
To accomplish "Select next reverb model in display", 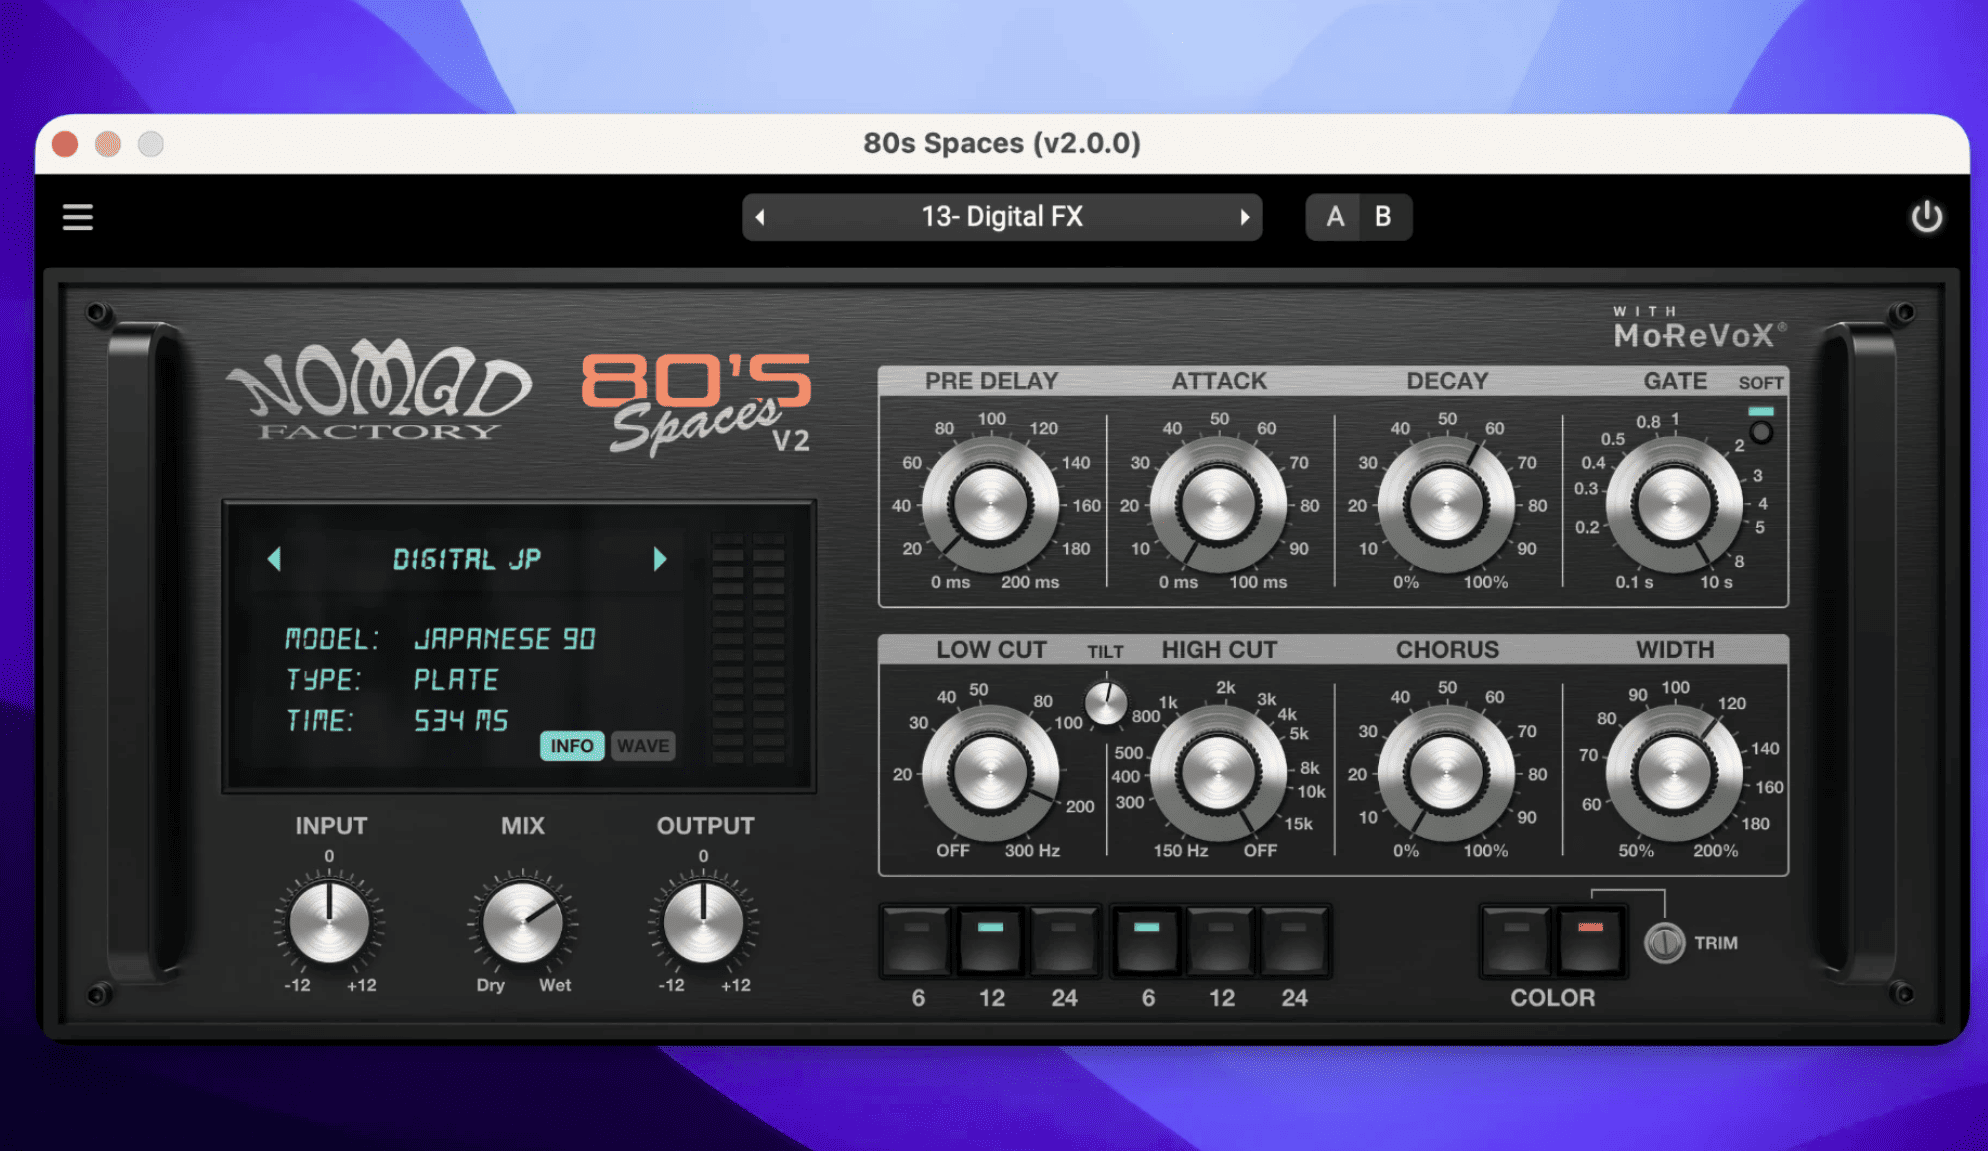I will [659, 559].
